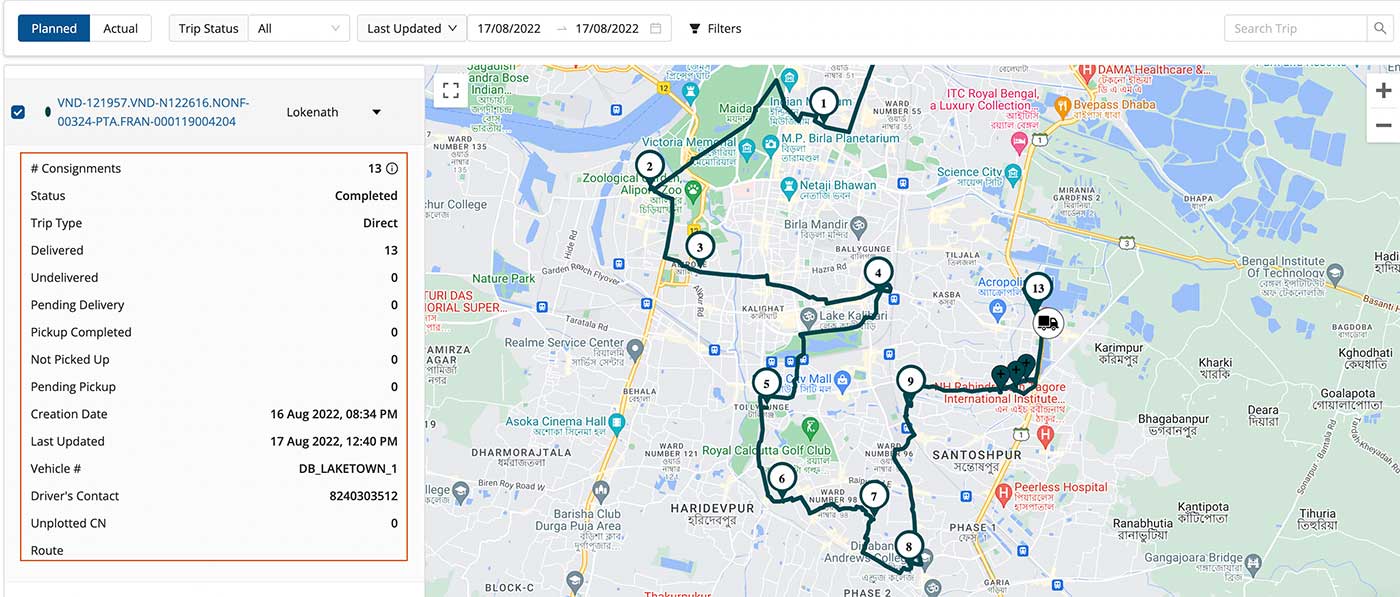Open the calendar icon in date range
The image size is (1400, 597).
(656, 28)
